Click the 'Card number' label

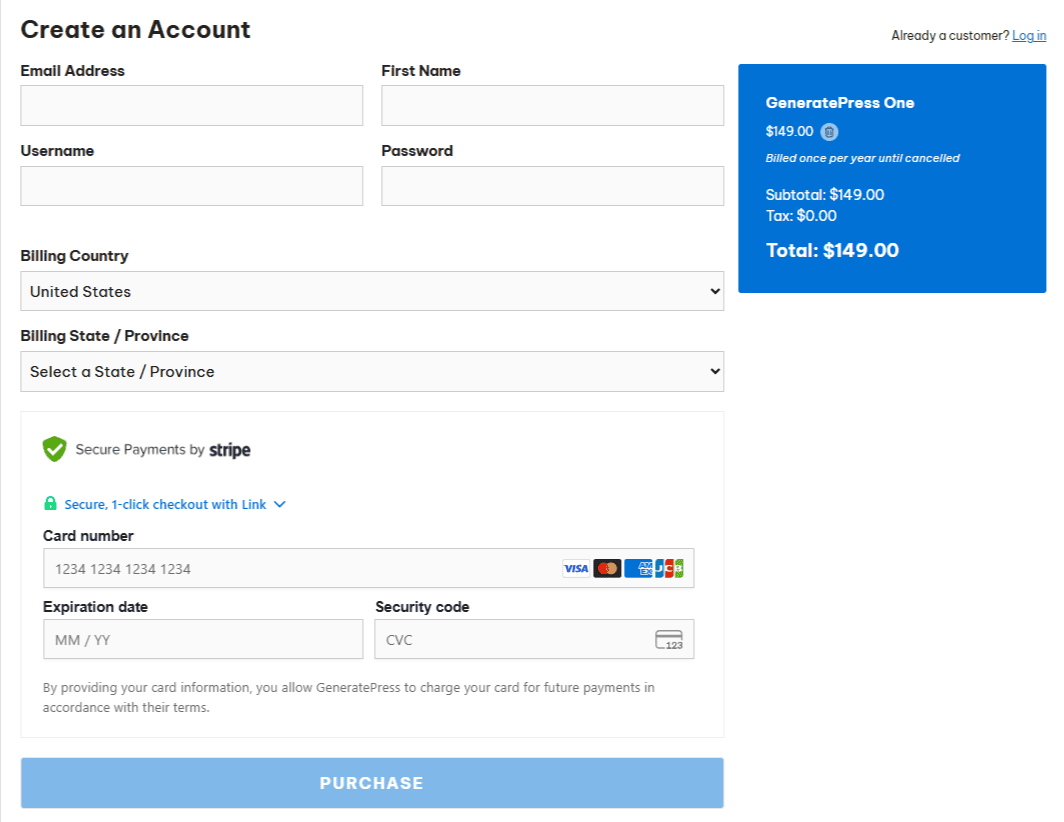[88, 536]
